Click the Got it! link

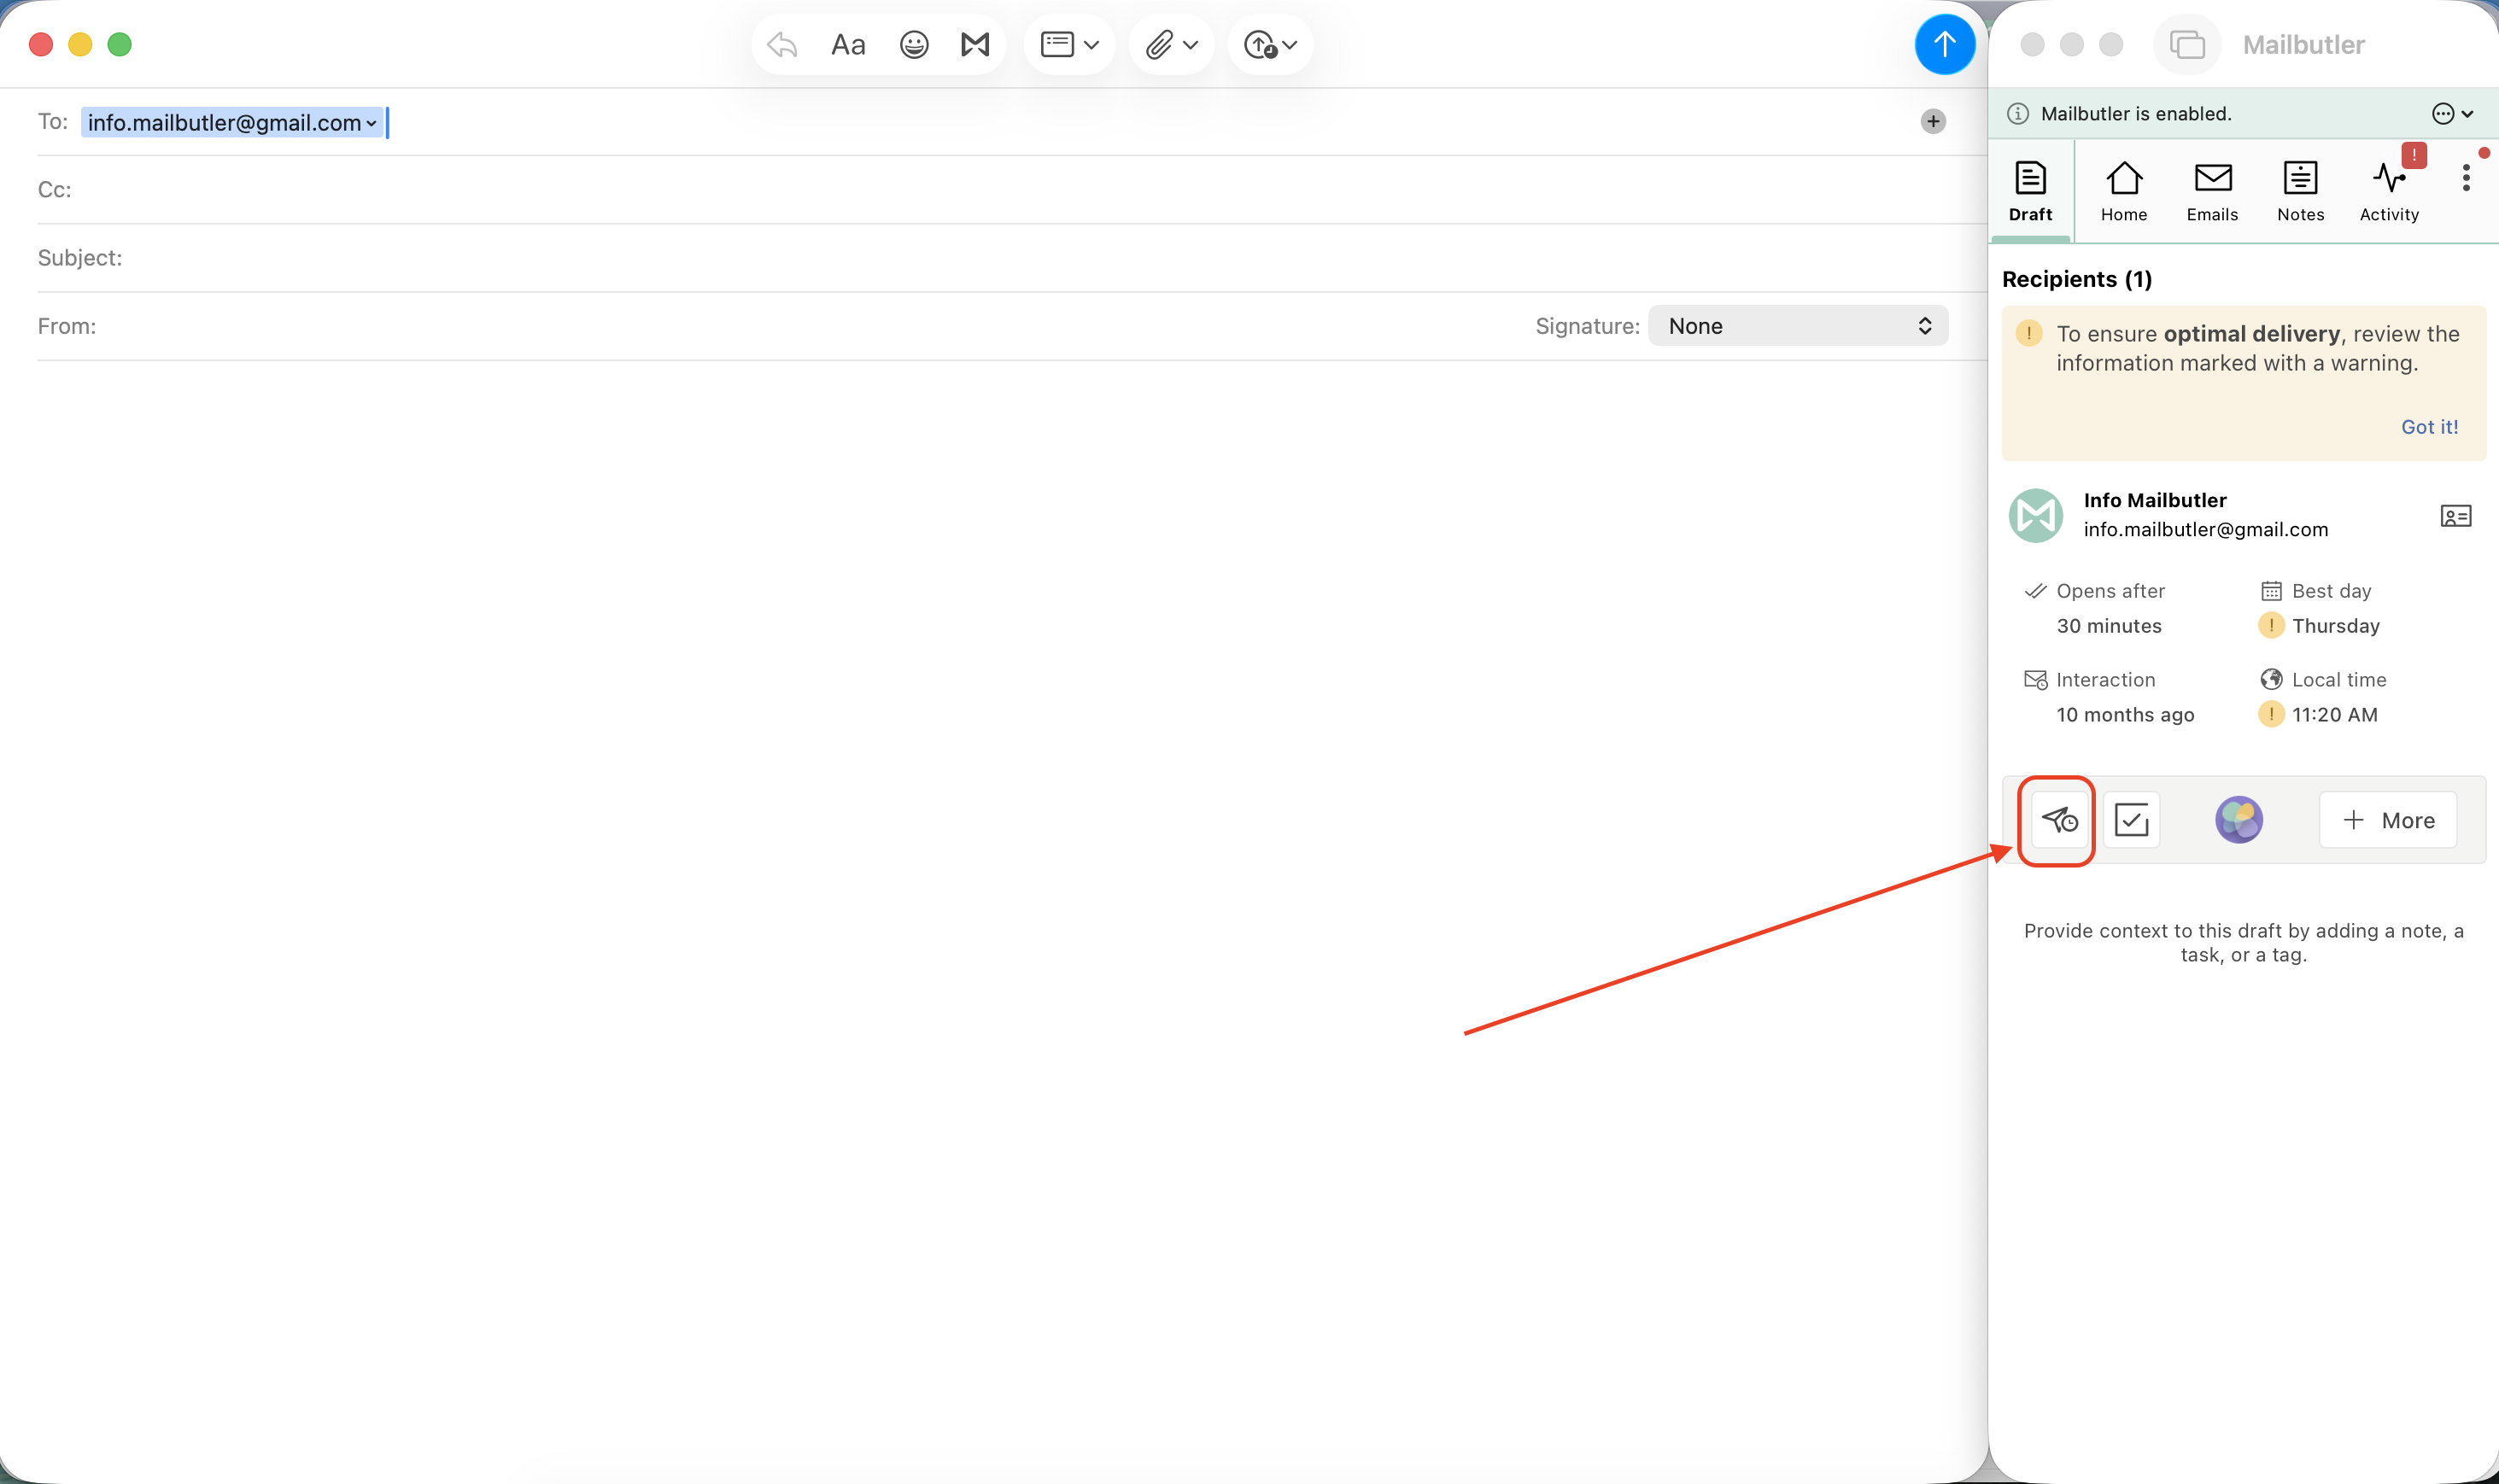click(2429, 427)
